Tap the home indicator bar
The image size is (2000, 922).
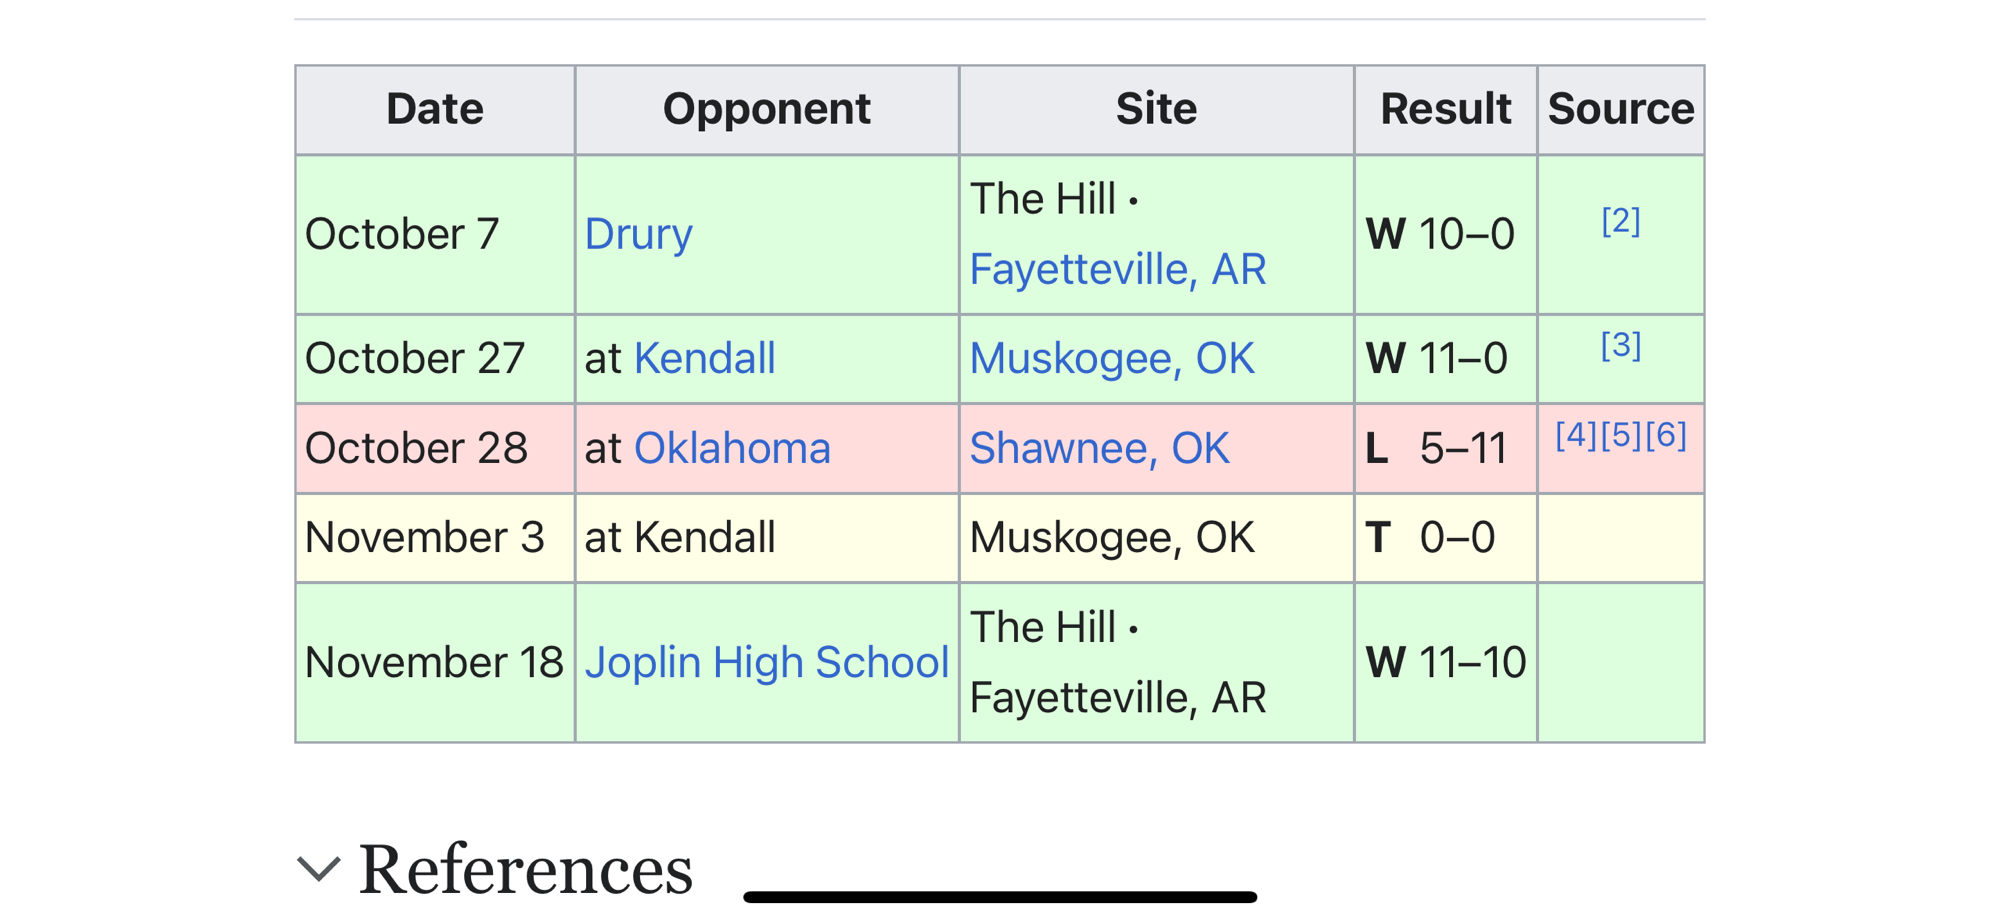pyautogui.click(x=1000, y=897)
